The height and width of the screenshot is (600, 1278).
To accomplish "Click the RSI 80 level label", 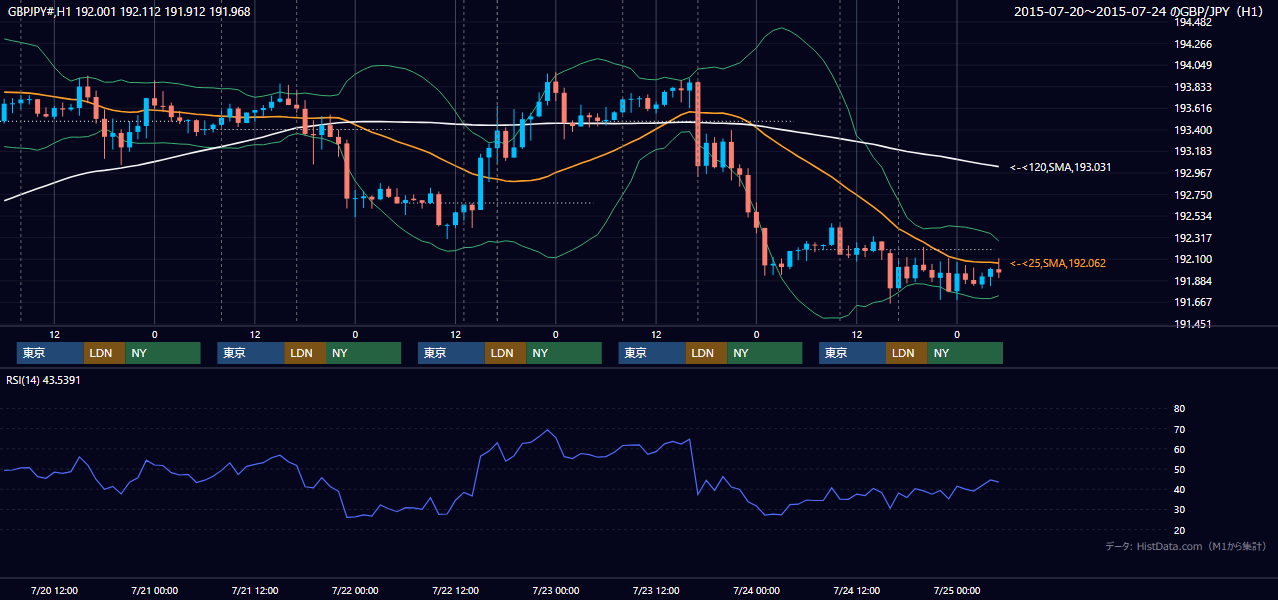I will tap(1179, 409).
